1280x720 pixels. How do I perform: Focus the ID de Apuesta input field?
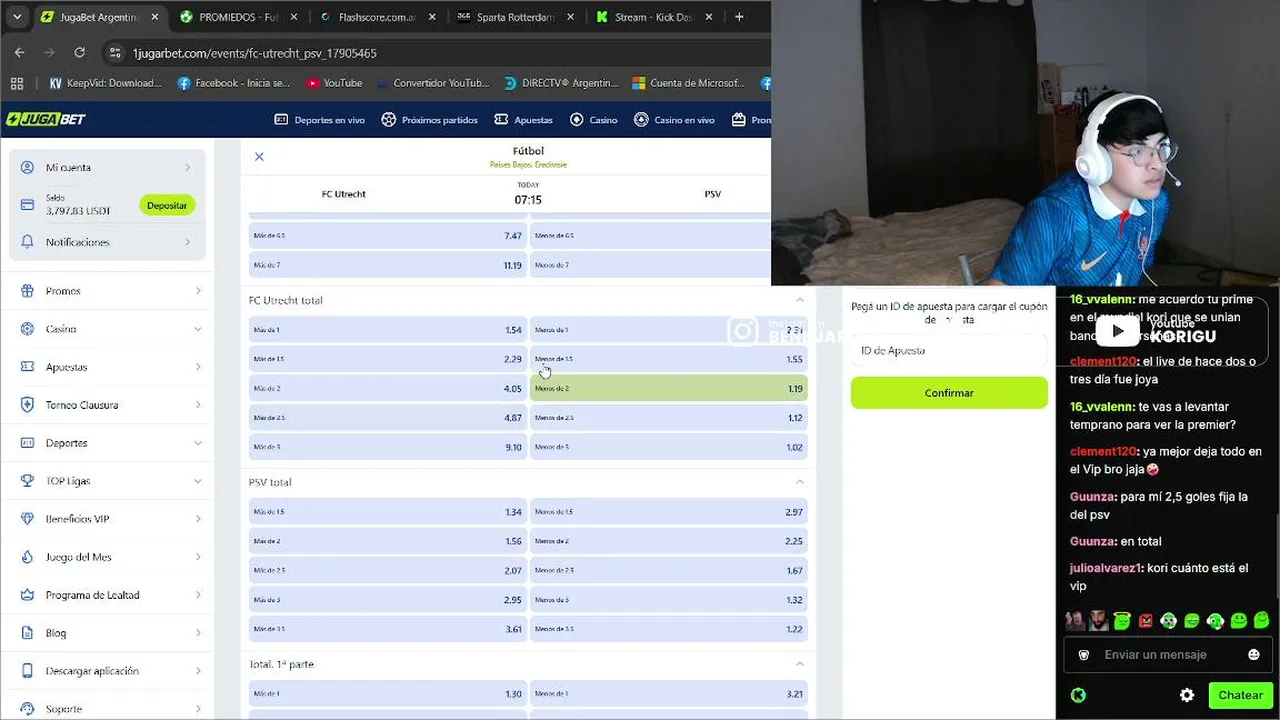pyautogui.click(x=949, y=351)
